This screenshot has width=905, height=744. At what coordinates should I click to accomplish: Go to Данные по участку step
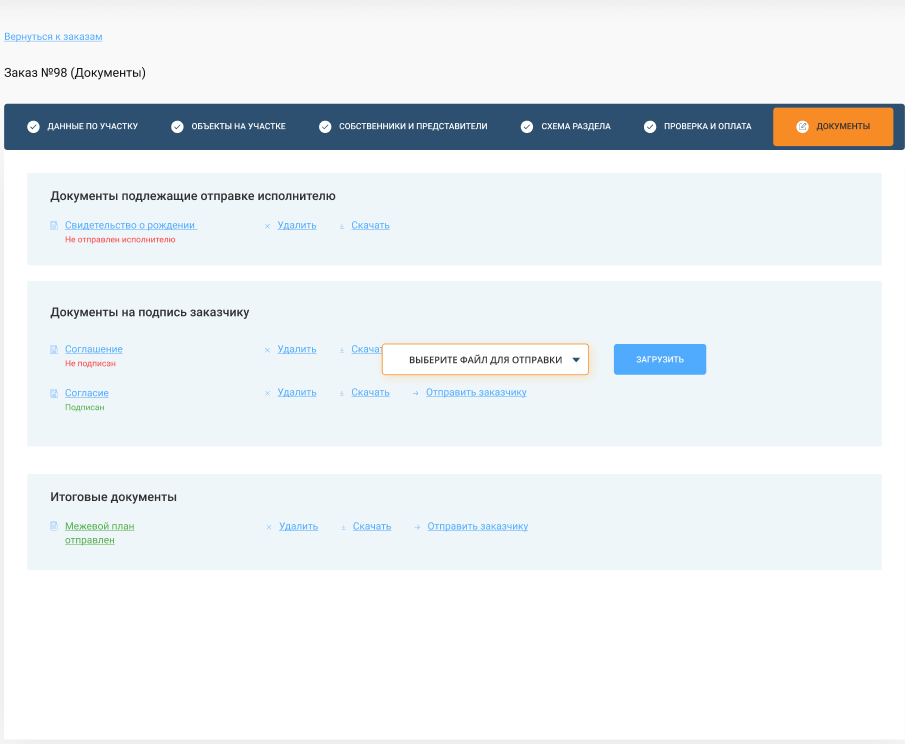coord(83,126)
